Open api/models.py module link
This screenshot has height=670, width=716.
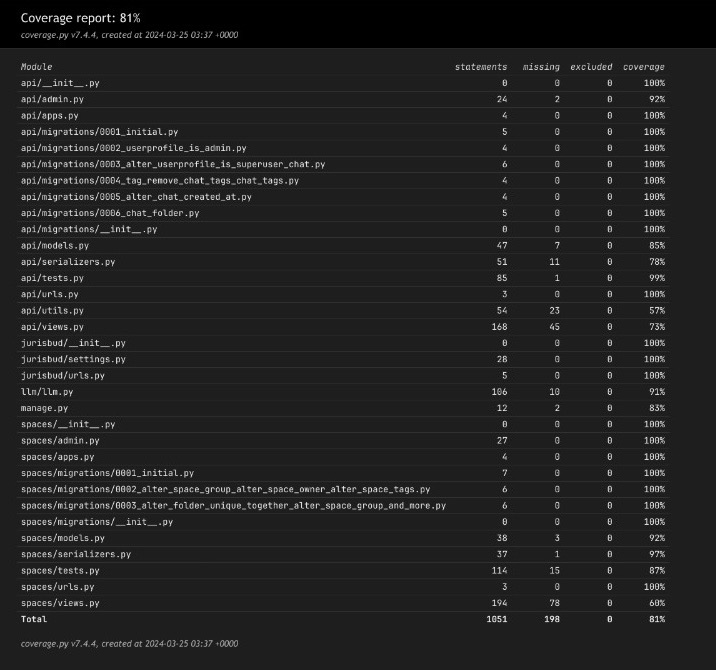54,246
